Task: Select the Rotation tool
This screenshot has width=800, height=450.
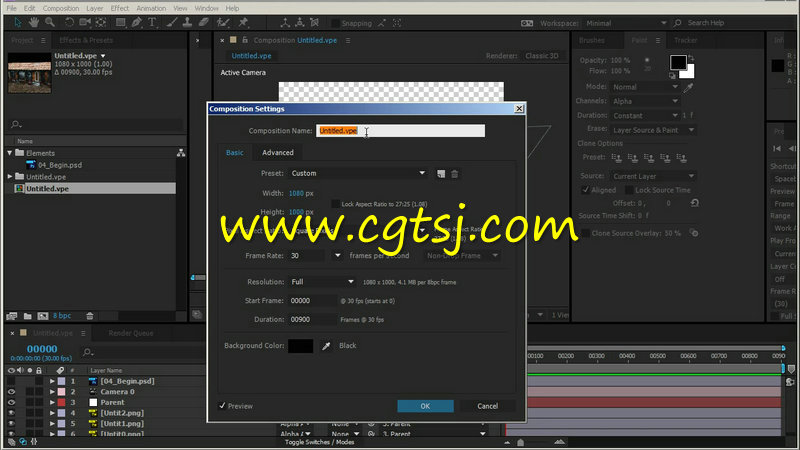Action: (69, 22)
